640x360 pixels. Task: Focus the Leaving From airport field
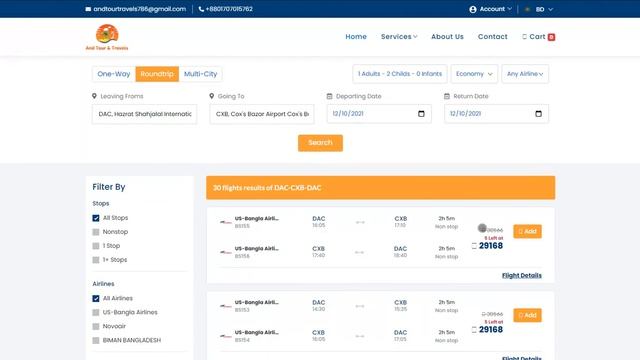pos(144,114)
